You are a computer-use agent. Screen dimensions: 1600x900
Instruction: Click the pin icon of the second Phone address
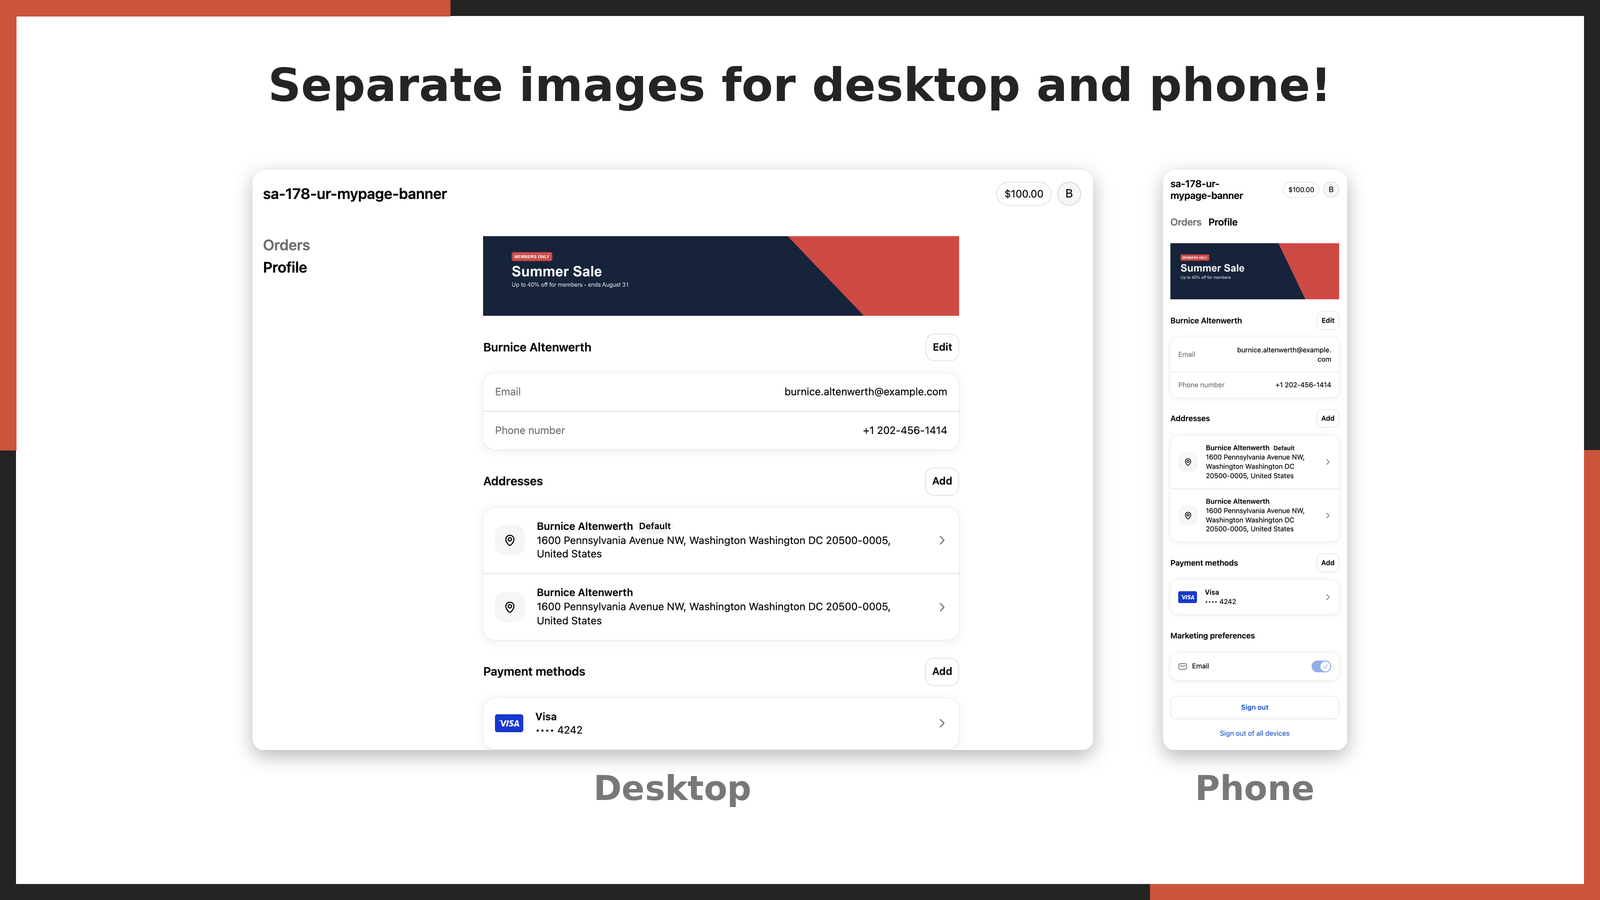click(x=1188, y=515)
